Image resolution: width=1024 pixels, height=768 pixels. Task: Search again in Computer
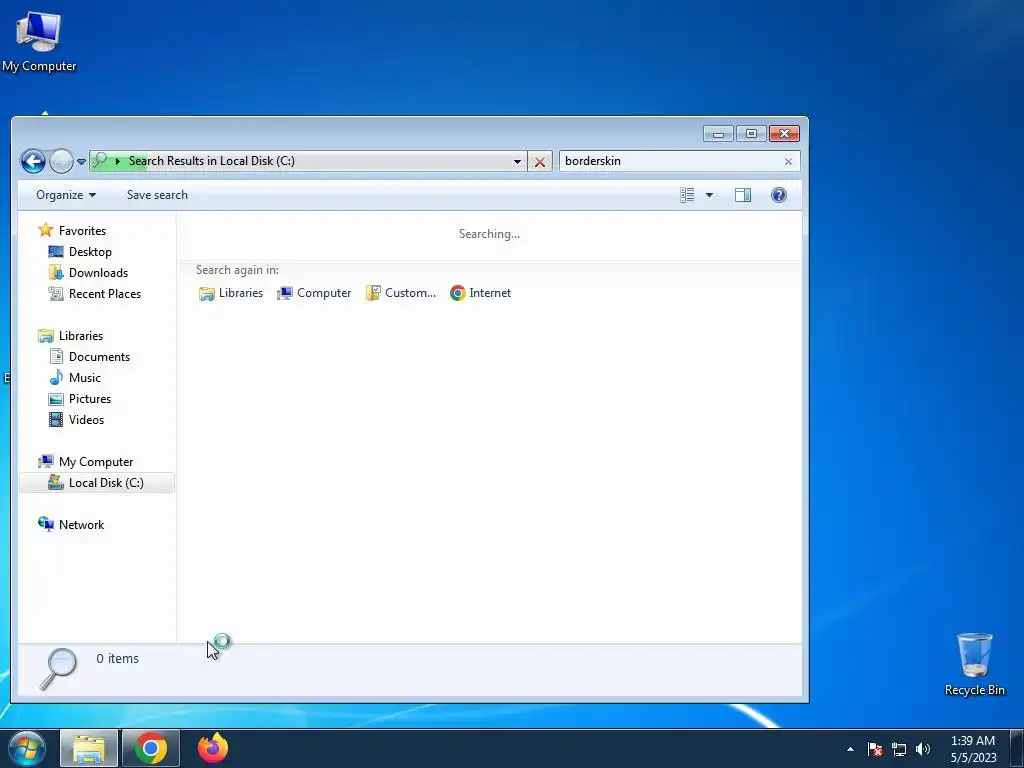[315, 293]
